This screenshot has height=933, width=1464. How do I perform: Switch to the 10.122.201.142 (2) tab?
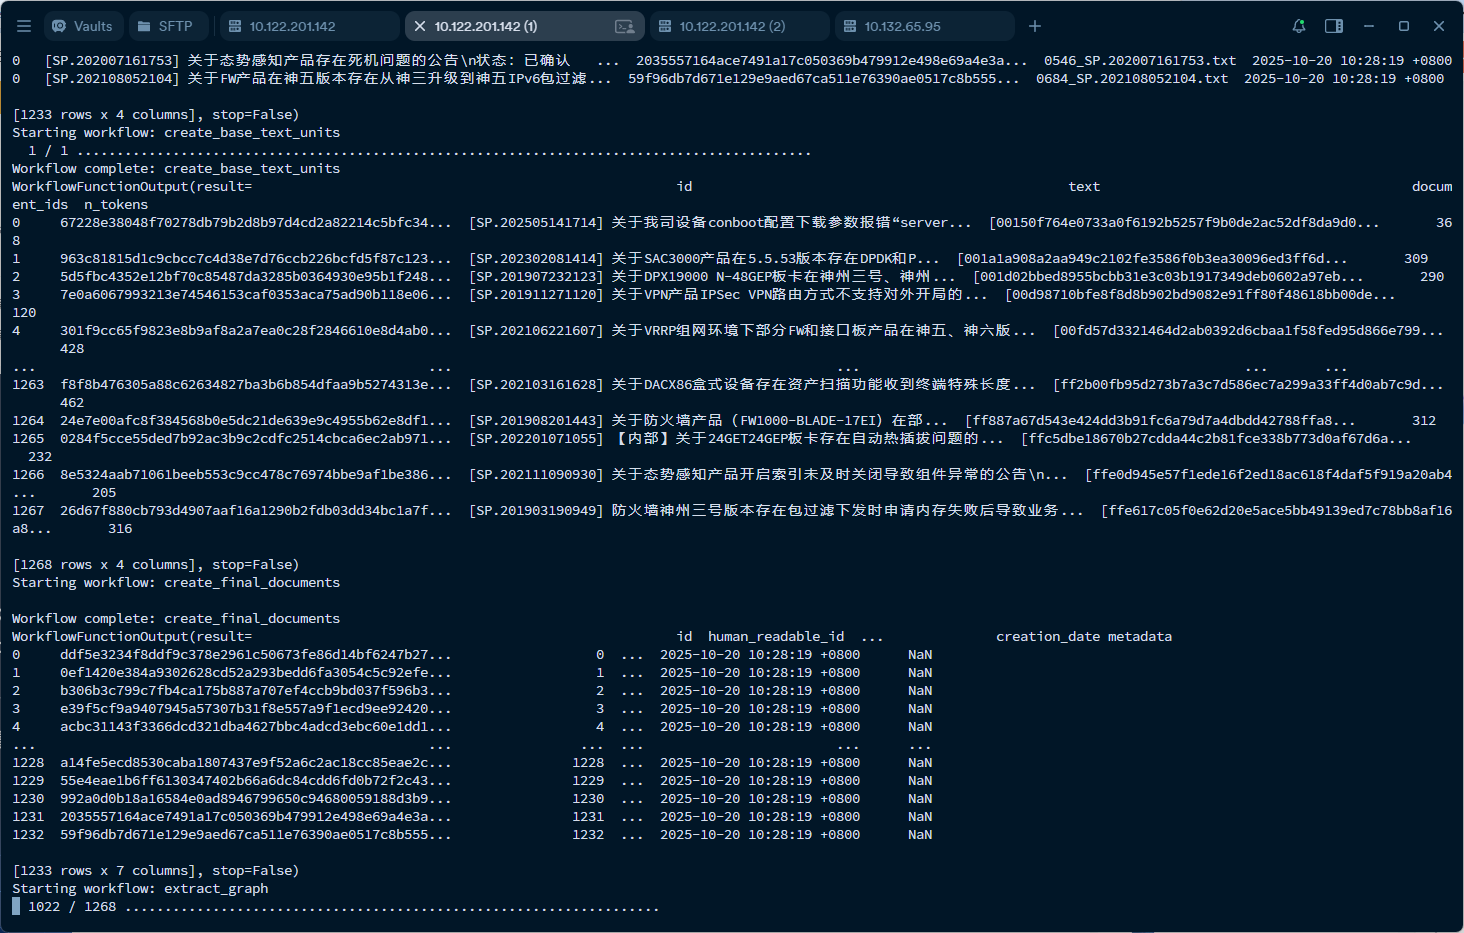pos(740,26)
